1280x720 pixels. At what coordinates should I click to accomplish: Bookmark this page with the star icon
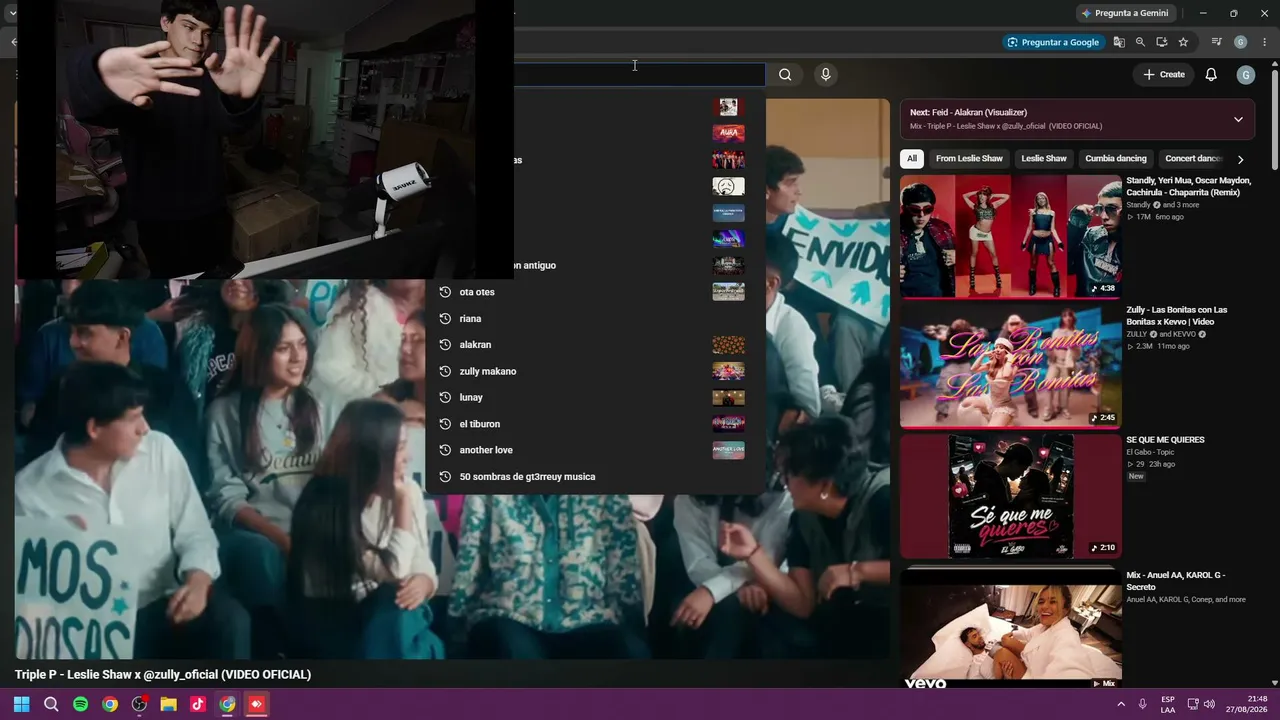pyautogui.click(x=1183, y=42)
